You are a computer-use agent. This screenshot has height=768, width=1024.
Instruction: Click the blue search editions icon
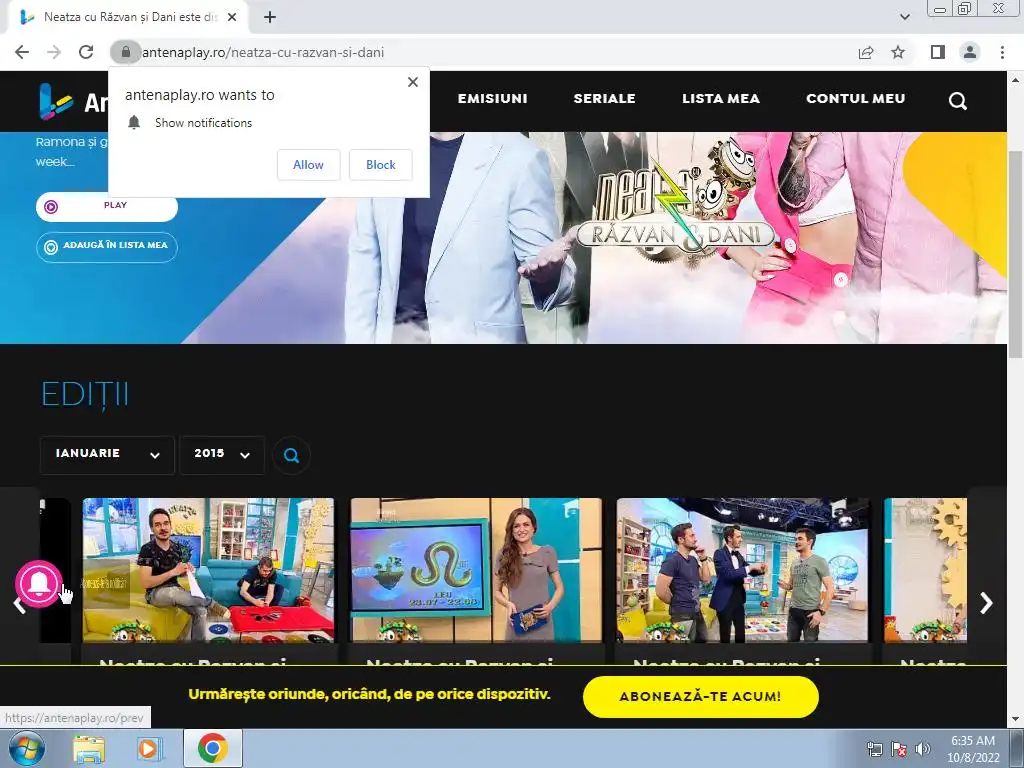(x=291, y=455)
